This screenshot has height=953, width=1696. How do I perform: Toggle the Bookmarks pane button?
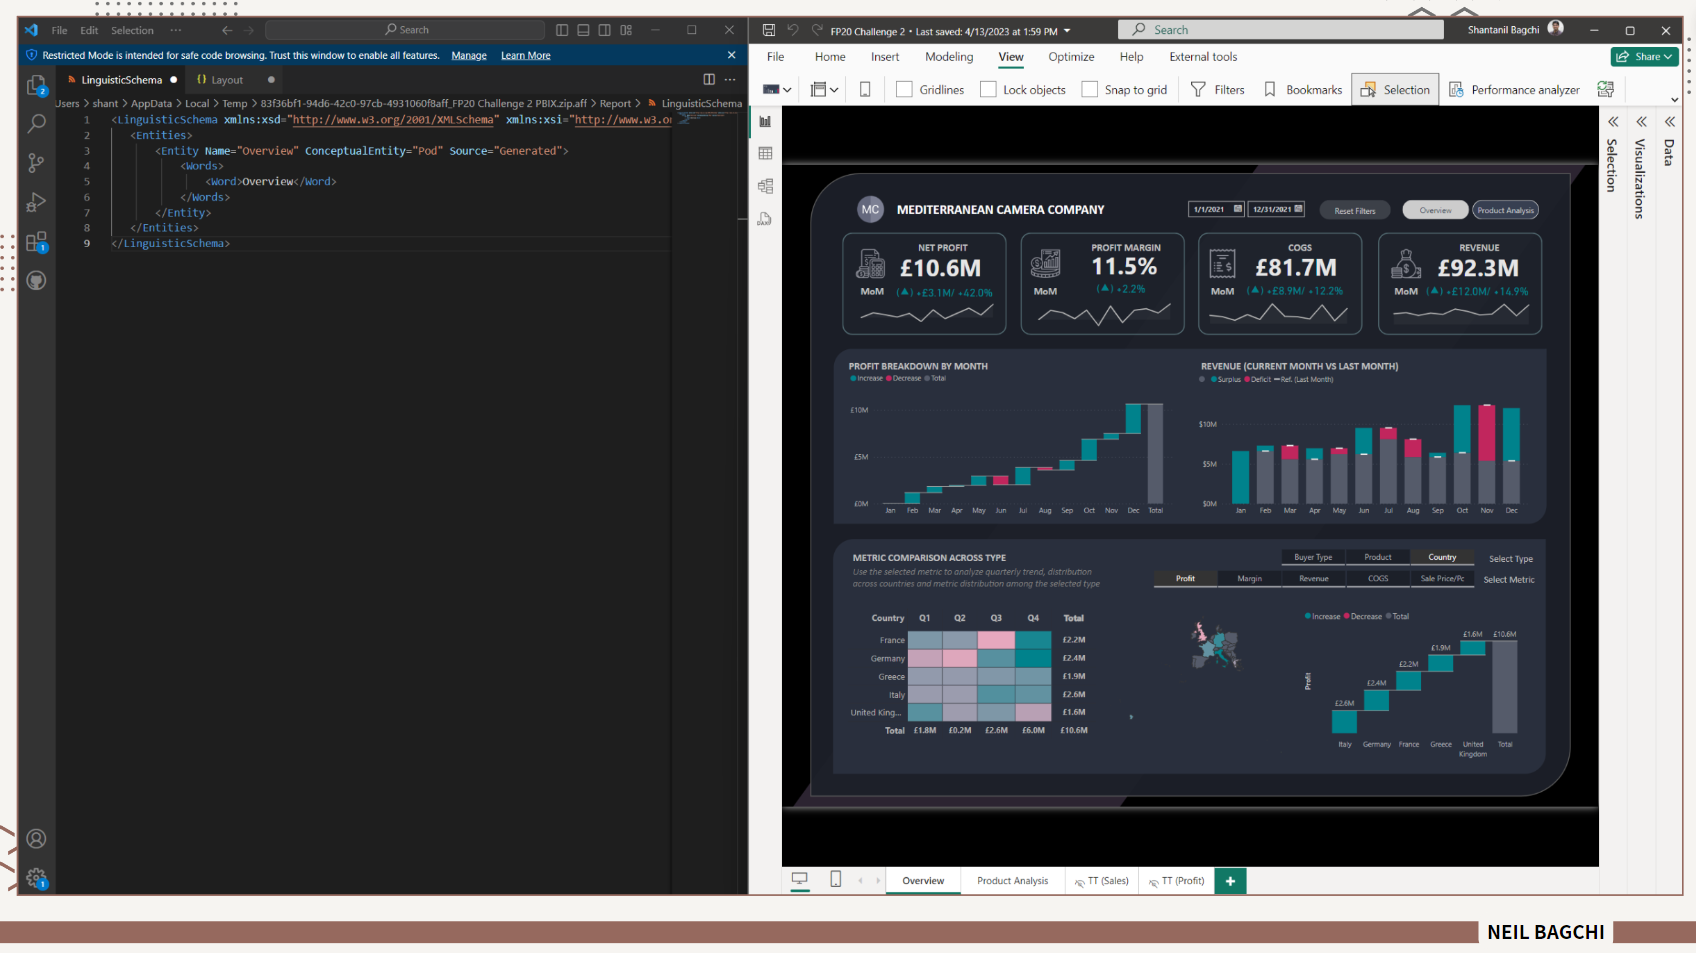tap(1303, 90)
